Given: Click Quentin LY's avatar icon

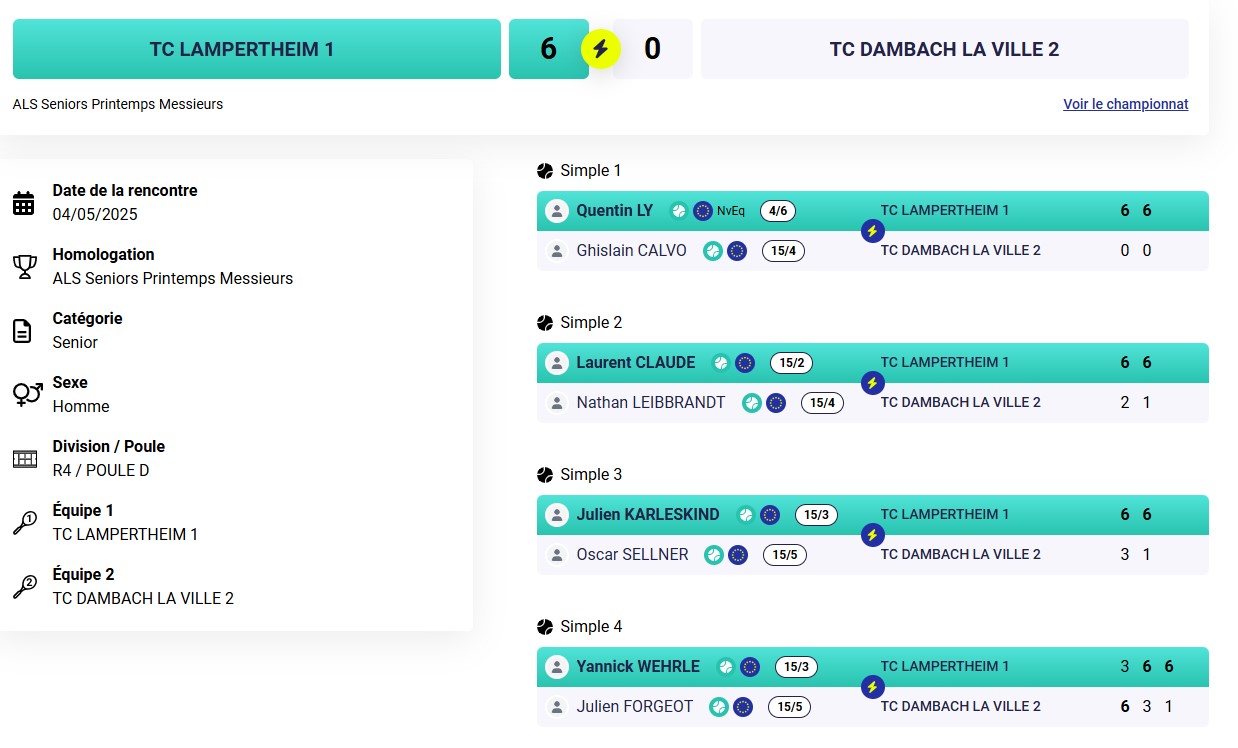Looking at the screenshot, I should point(557,211).
